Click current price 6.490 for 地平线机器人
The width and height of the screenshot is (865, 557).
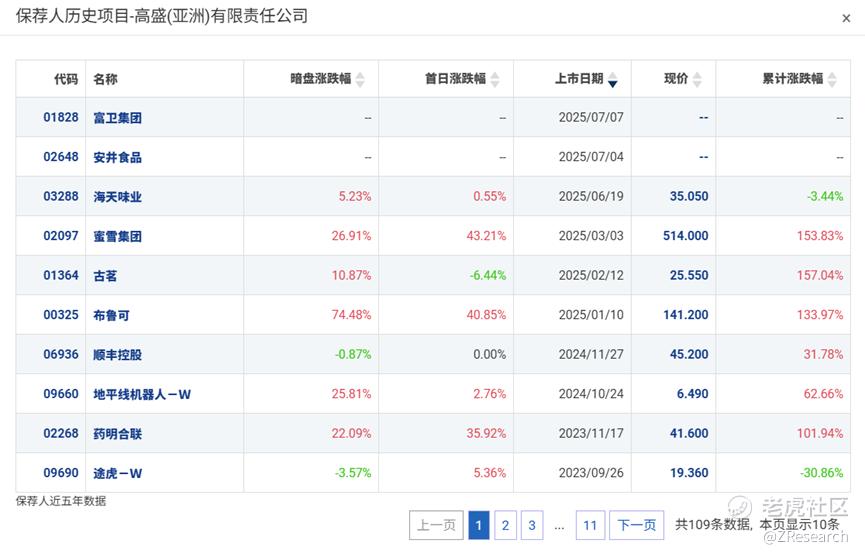(693, 394)
